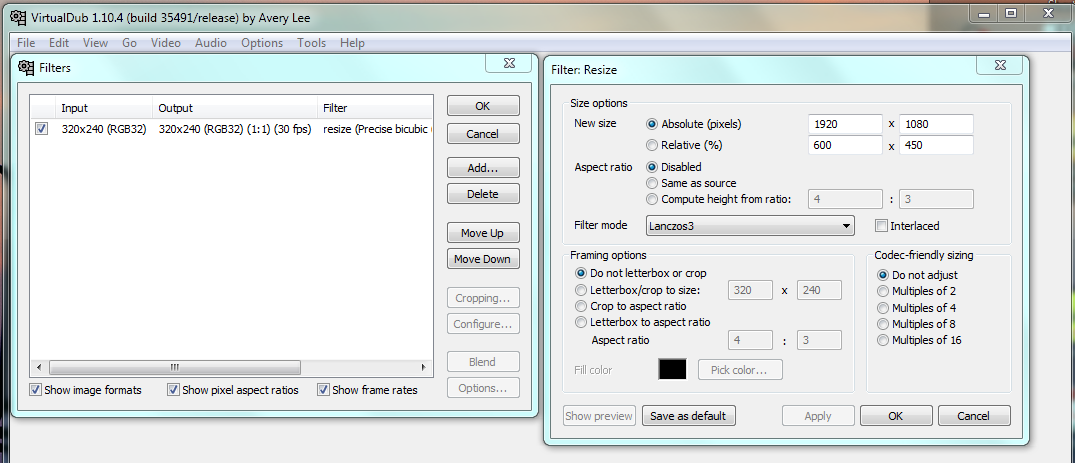Toggle Show image formats checkbox
This screenshot has width=1075, height=463.
pos(36,390)
